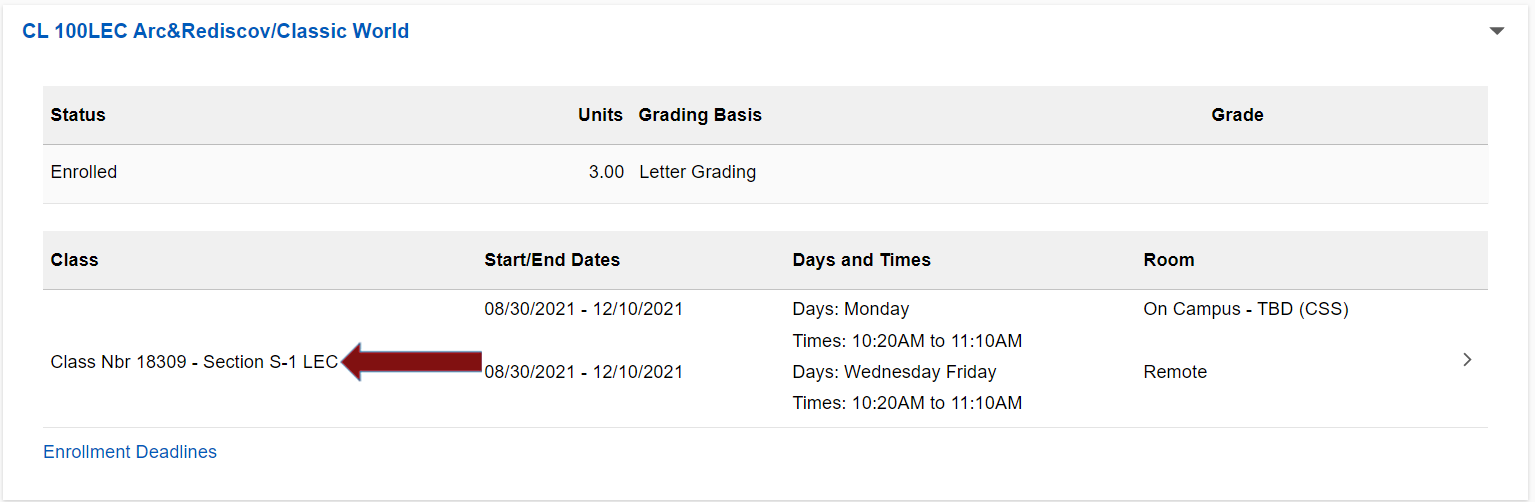Click the Days: Monday meeting entry
The image size is (1535, 502).
[x=851, y=309]
